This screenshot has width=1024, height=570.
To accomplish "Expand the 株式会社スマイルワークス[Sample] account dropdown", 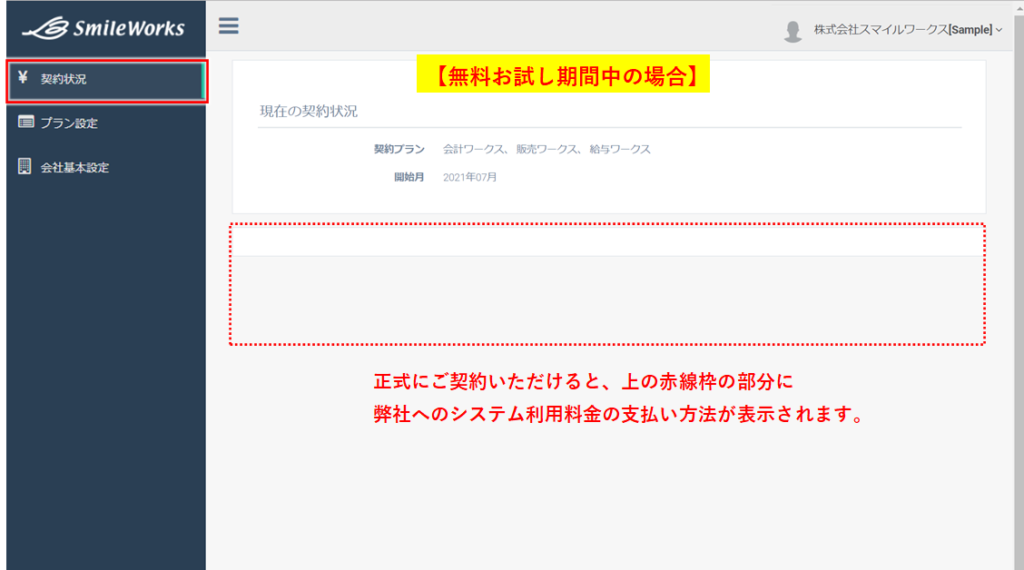I will coord(908,29).
